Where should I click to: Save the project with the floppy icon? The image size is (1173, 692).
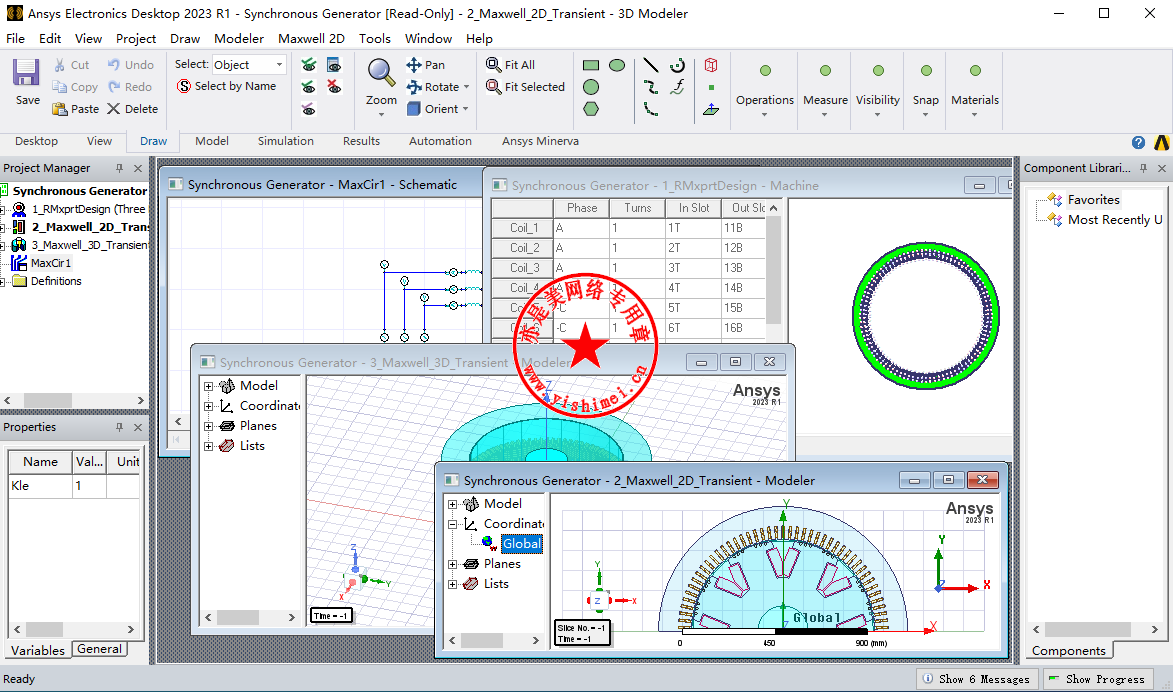tap(26, 73)
